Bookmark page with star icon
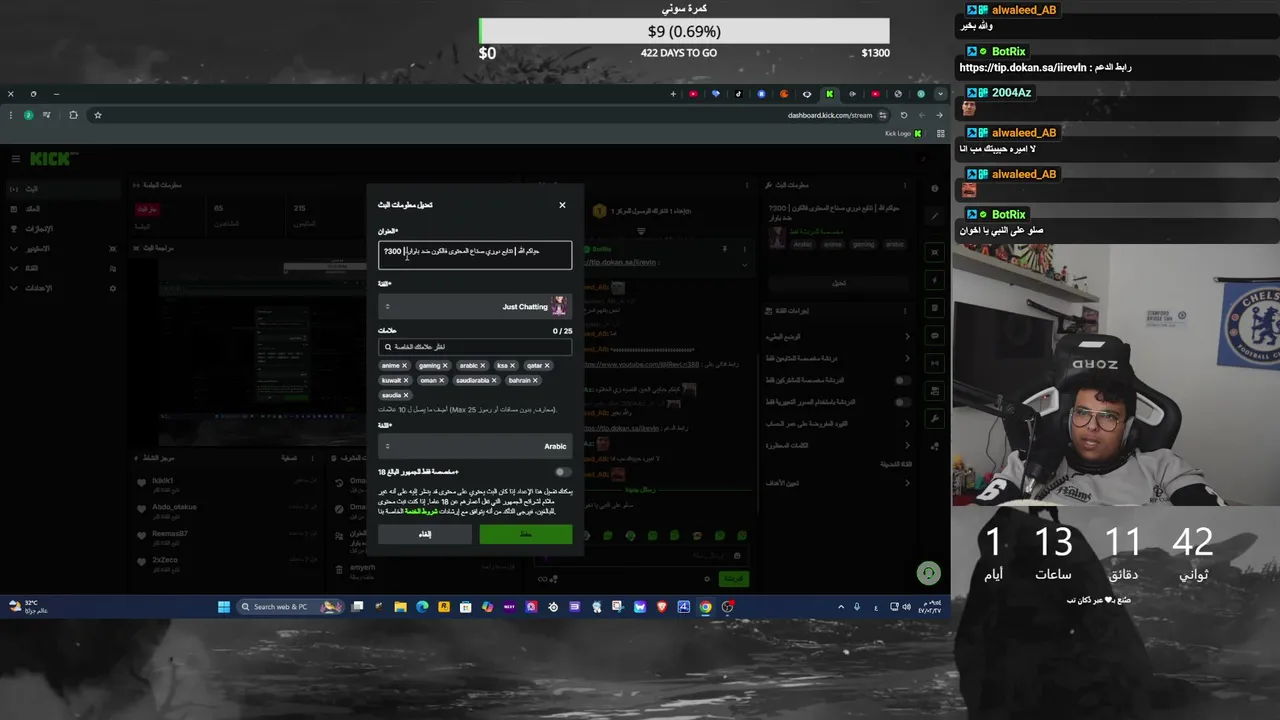The image size is (1280, 720). point(98,115)
